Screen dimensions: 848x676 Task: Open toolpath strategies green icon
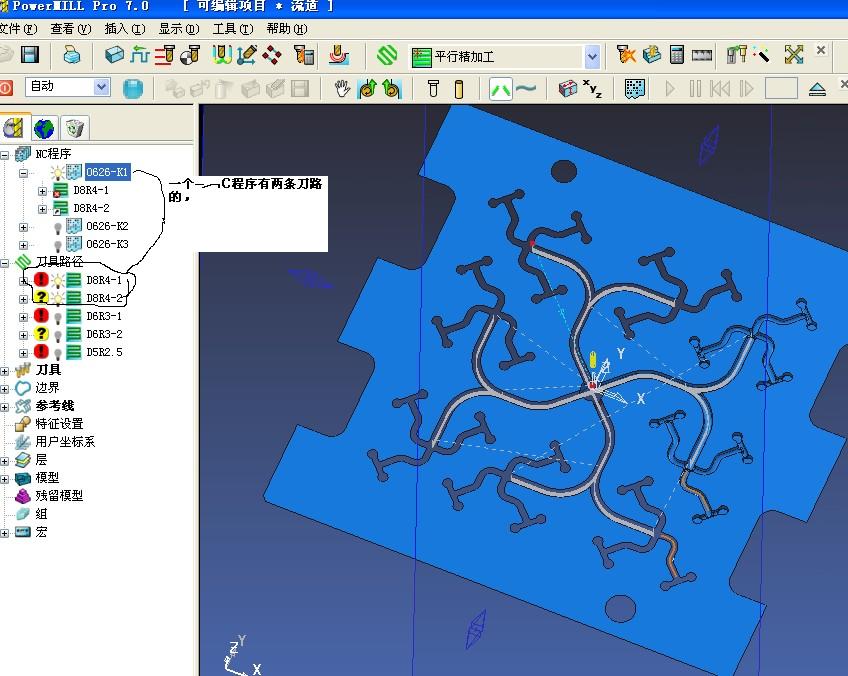coord(387,55)
